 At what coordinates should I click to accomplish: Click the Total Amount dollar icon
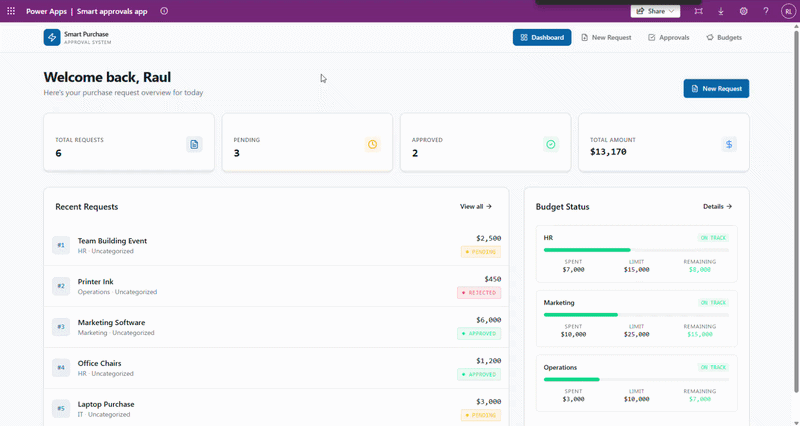(729, 145)
